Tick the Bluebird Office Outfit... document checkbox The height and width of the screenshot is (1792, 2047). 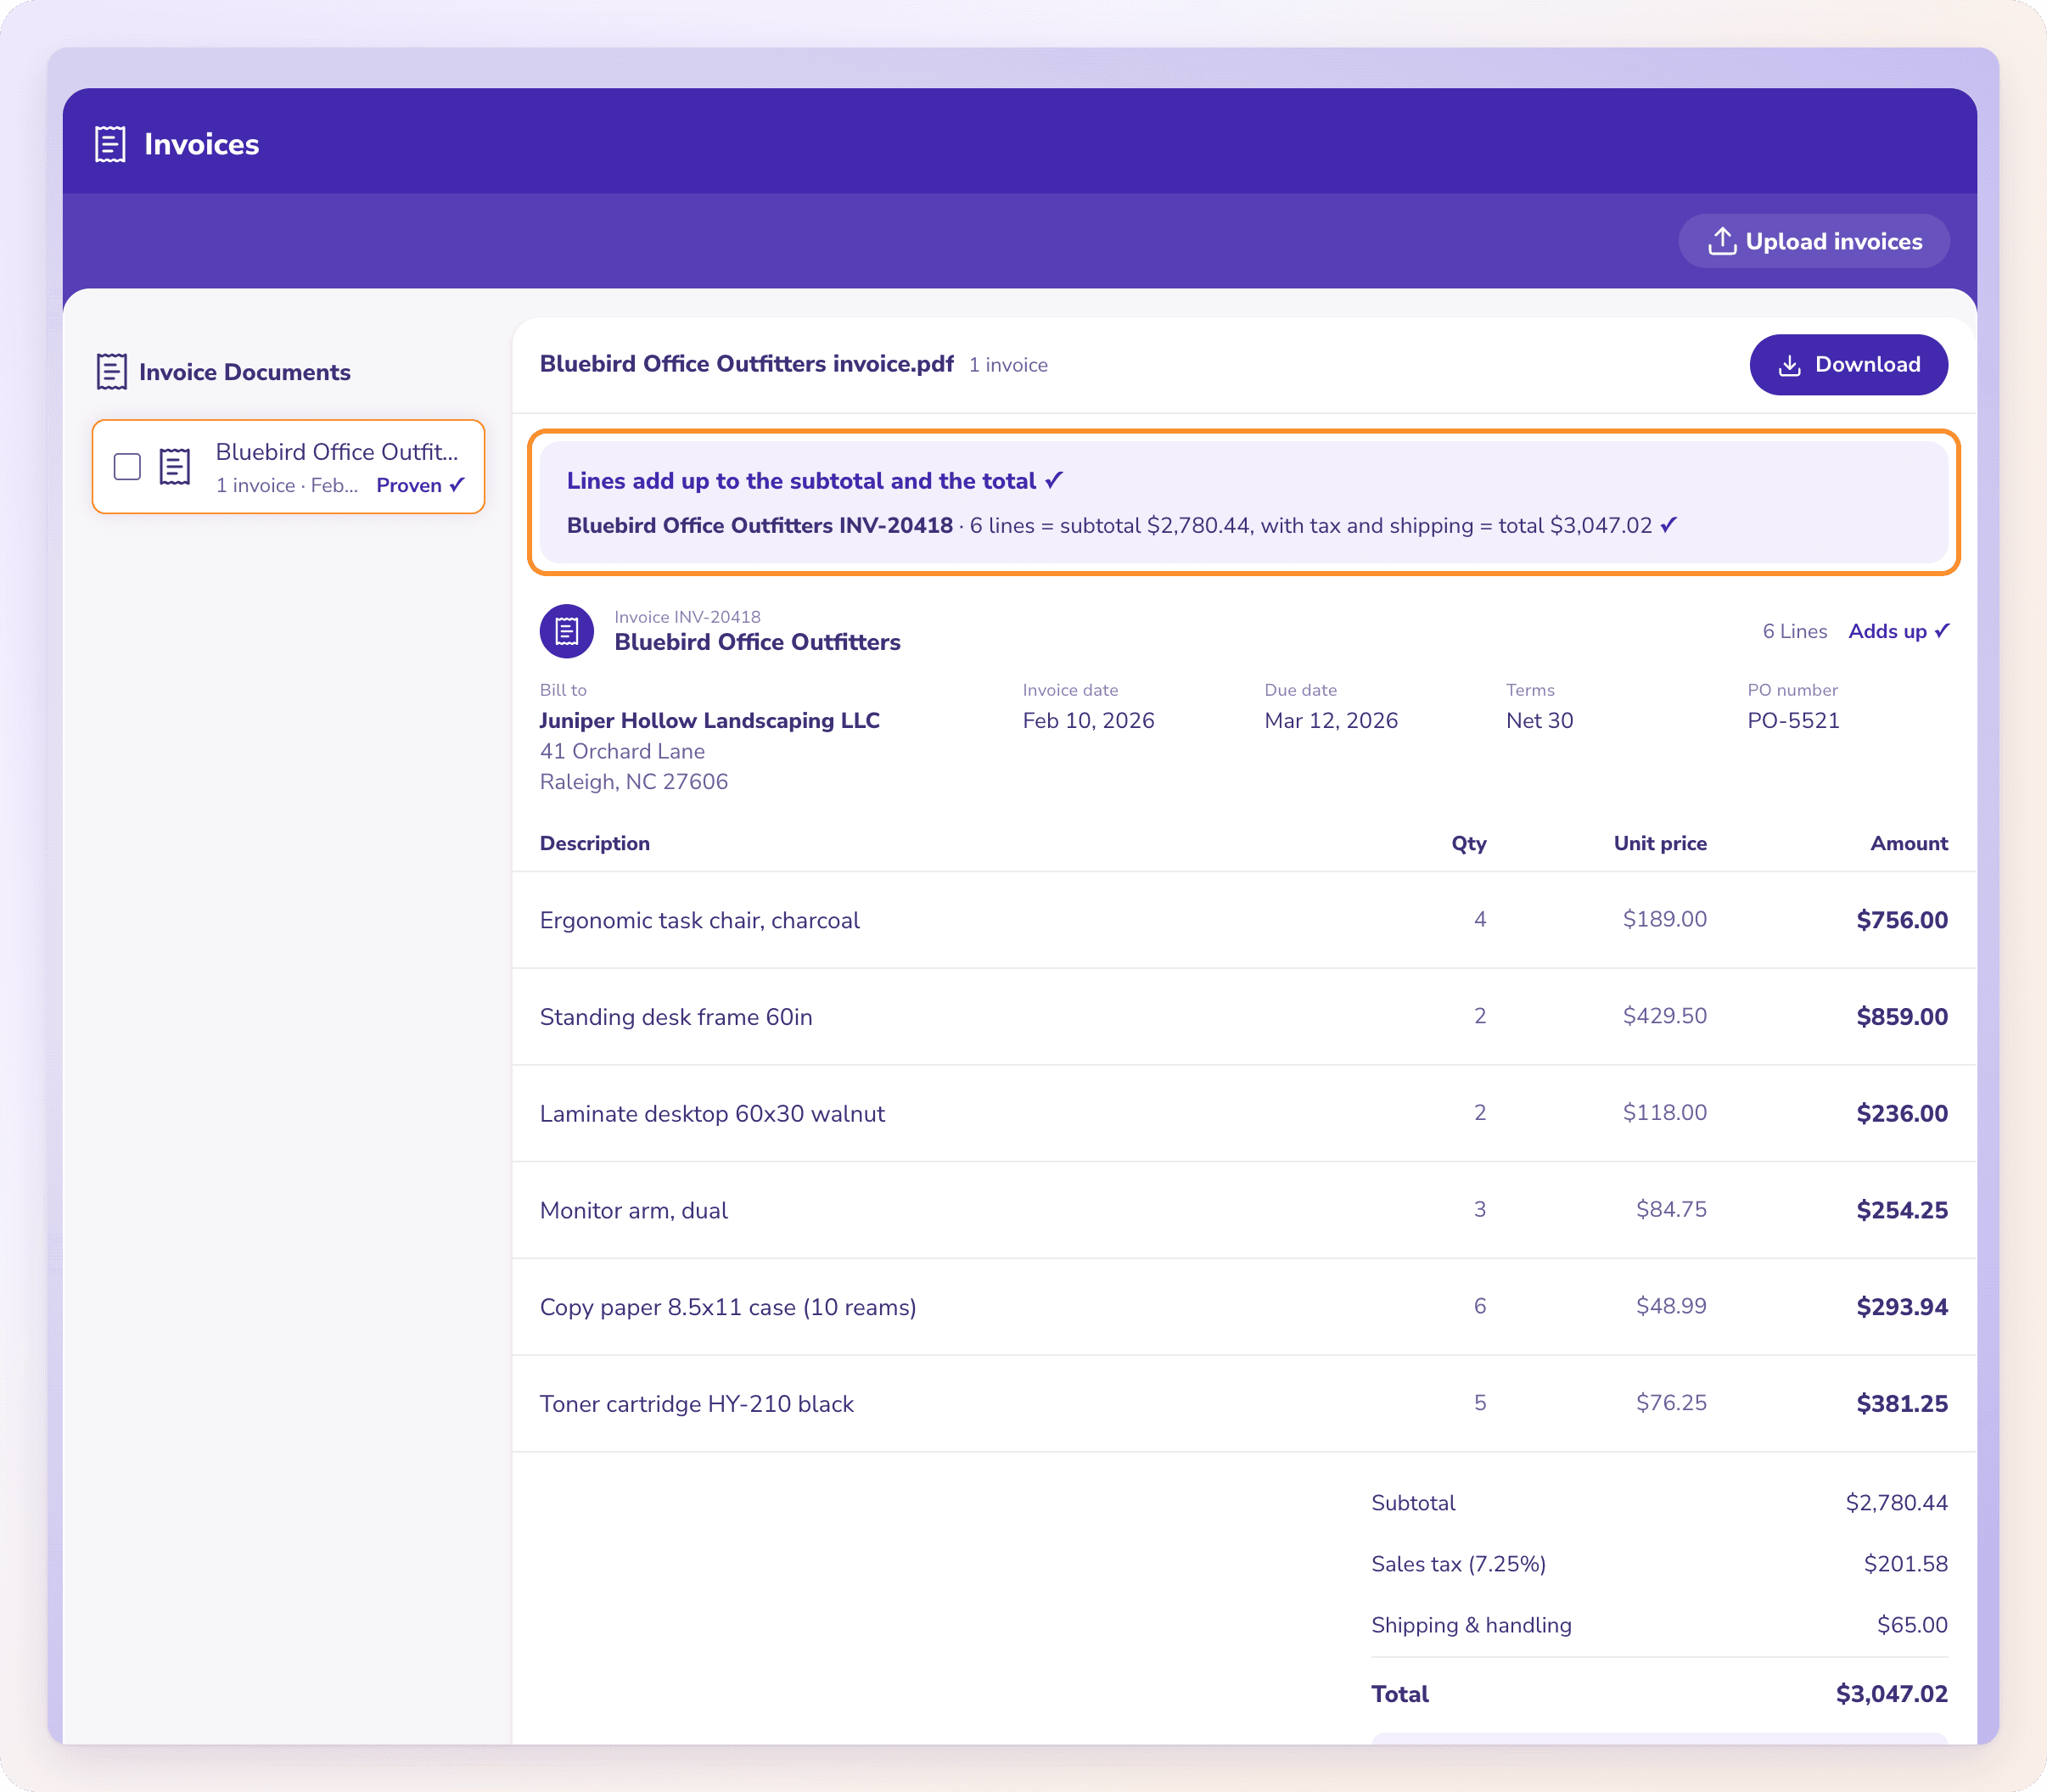click(x=127, y=467)
